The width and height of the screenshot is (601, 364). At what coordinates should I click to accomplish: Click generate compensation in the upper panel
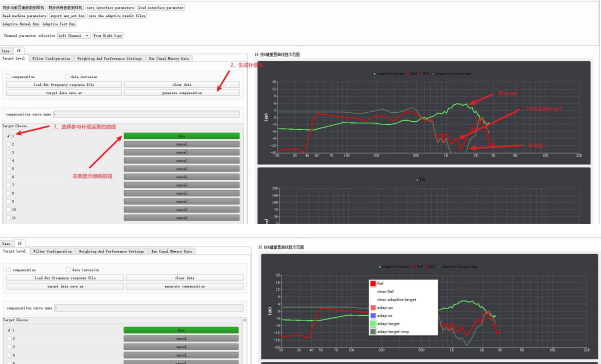[x=182, y=93]
